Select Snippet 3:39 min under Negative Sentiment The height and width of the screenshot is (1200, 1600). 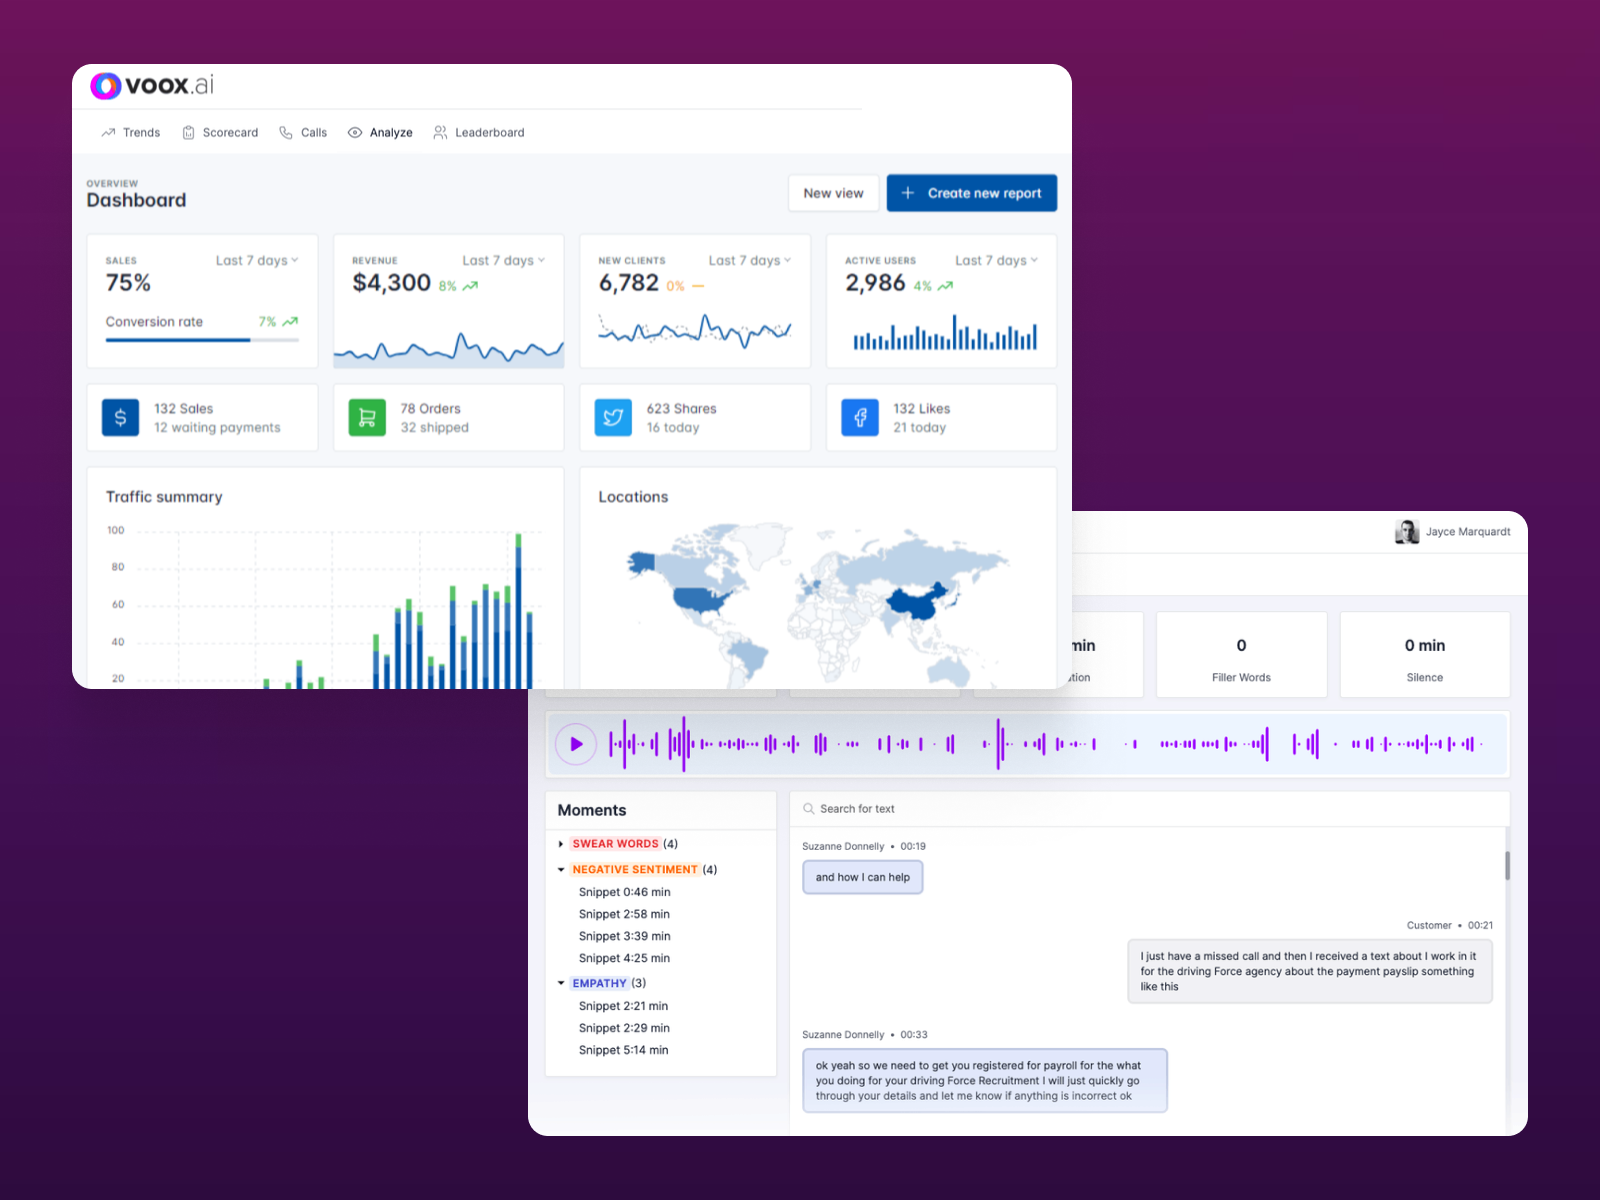tap(624, 936)
